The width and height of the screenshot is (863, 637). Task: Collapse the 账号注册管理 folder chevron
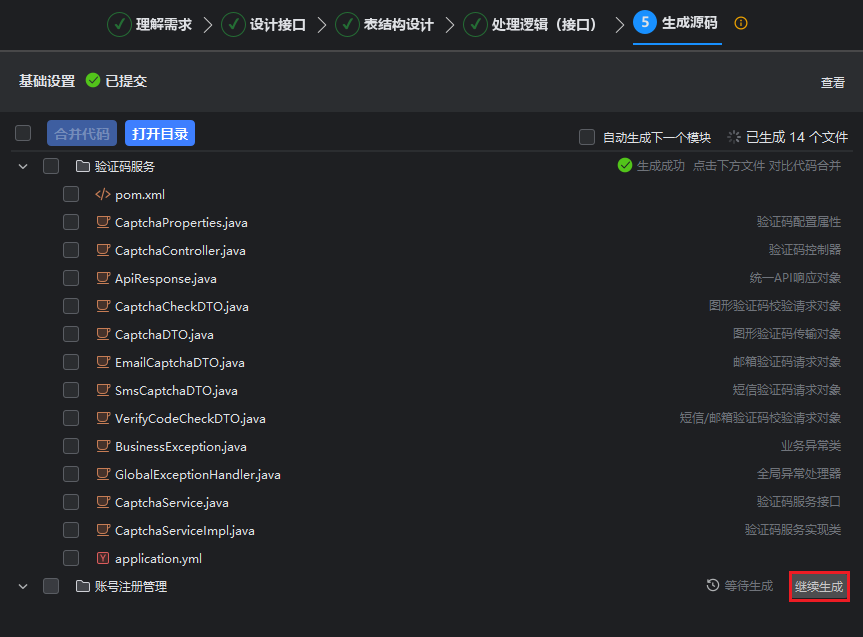pos(23,586)
